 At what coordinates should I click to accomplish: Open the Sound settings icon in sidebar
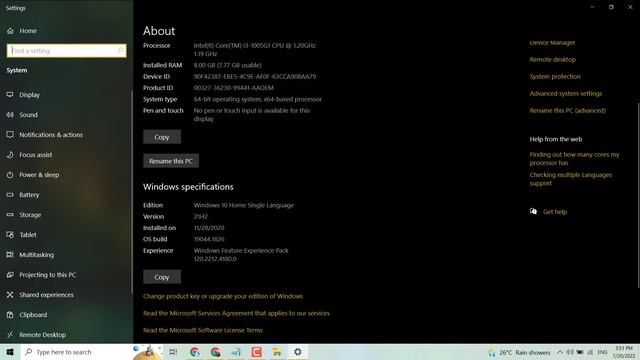(x=10, y=115)
